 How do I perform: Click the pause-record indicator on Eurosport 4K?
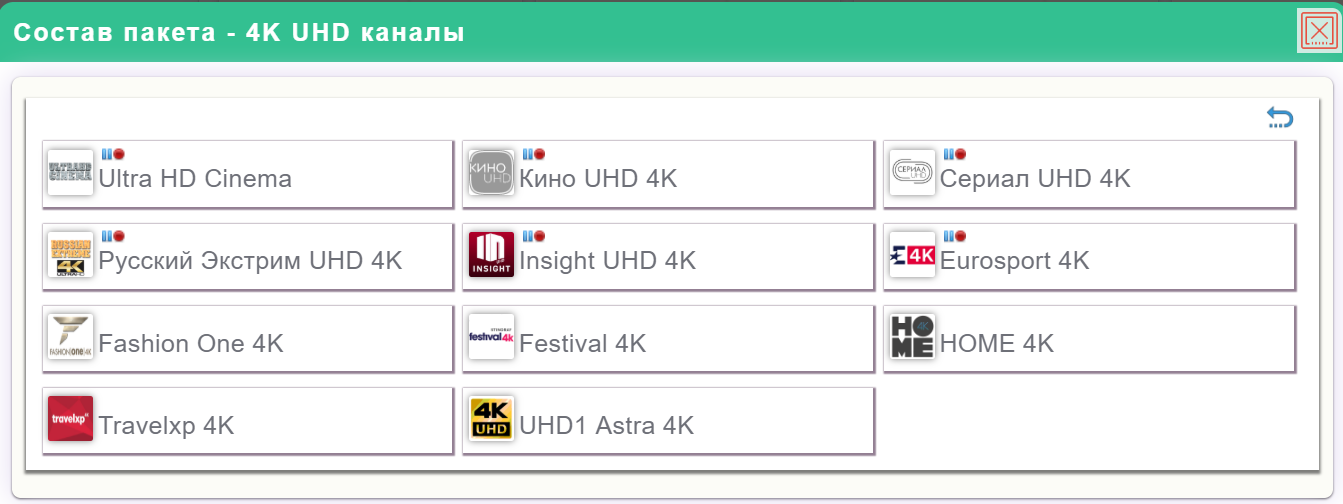coord(954,236)
